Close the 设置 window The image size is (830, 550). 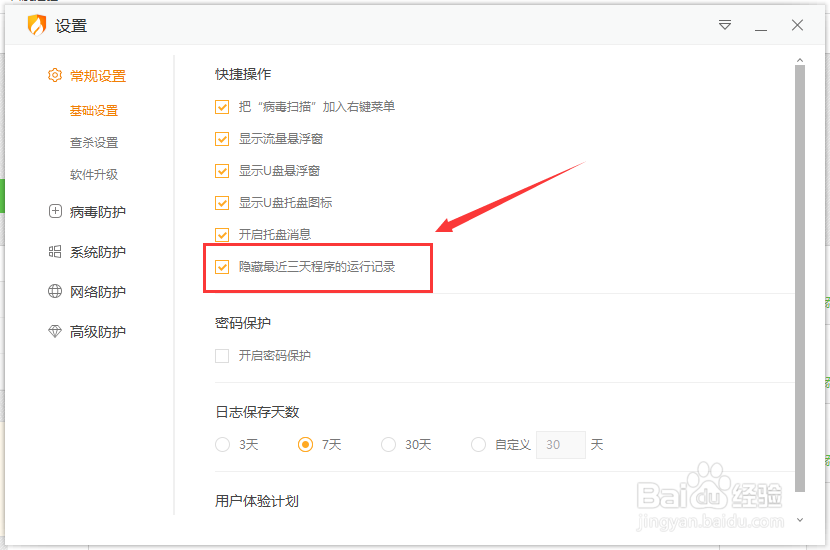tap(797, 25)
